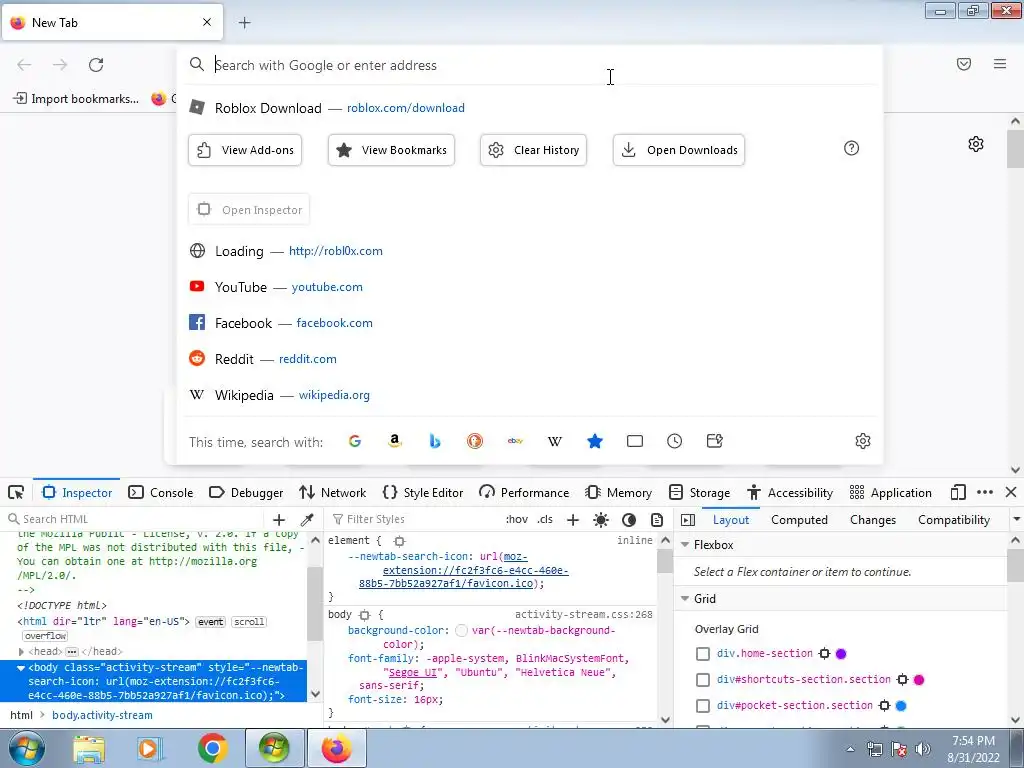Check the div.home-section grid overlay checkbox
This screenshot has height=768, width=1024.
point(703,654)
